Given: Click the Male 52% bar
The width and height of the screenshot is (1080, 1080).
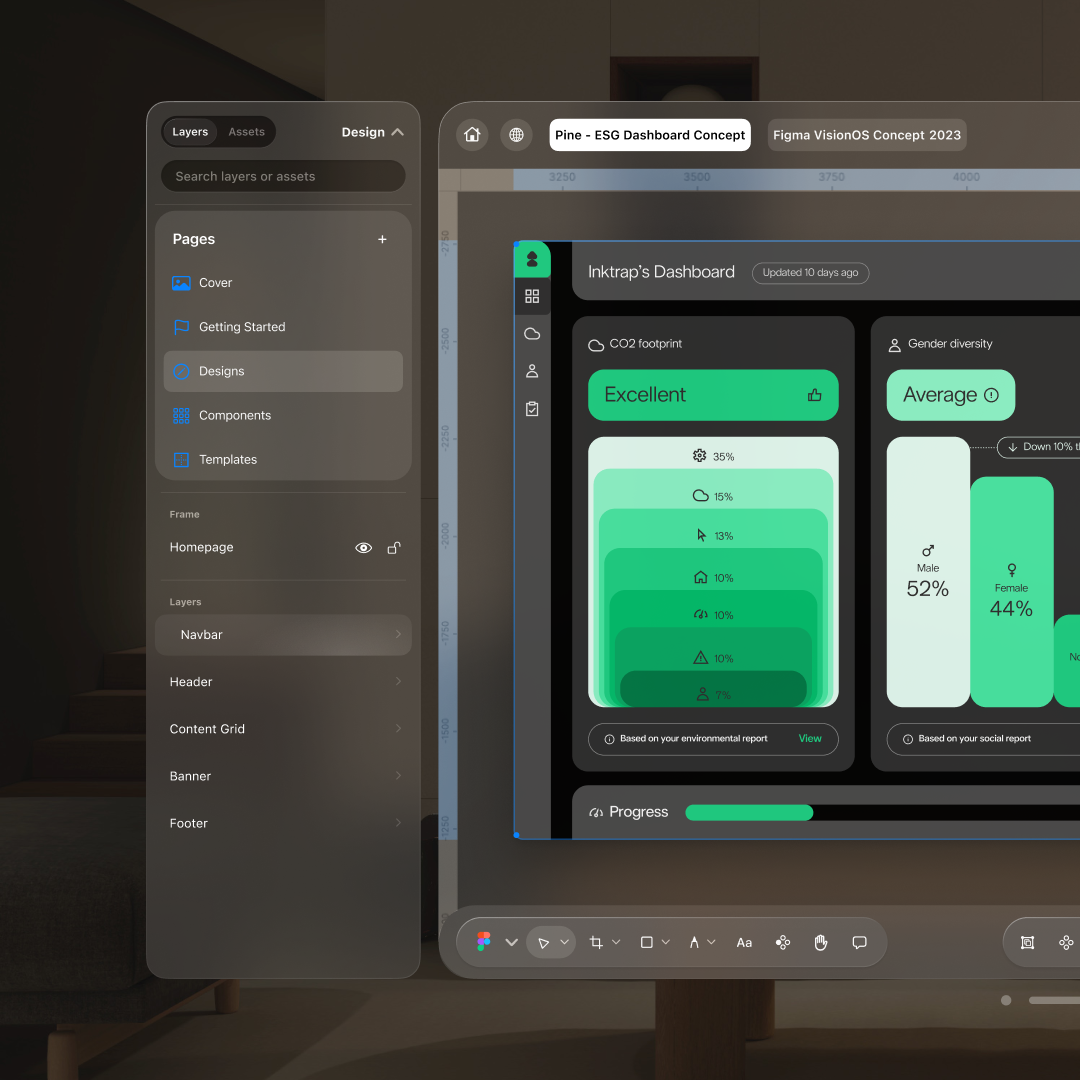Looking at the screenshot, I should point(928,572).
